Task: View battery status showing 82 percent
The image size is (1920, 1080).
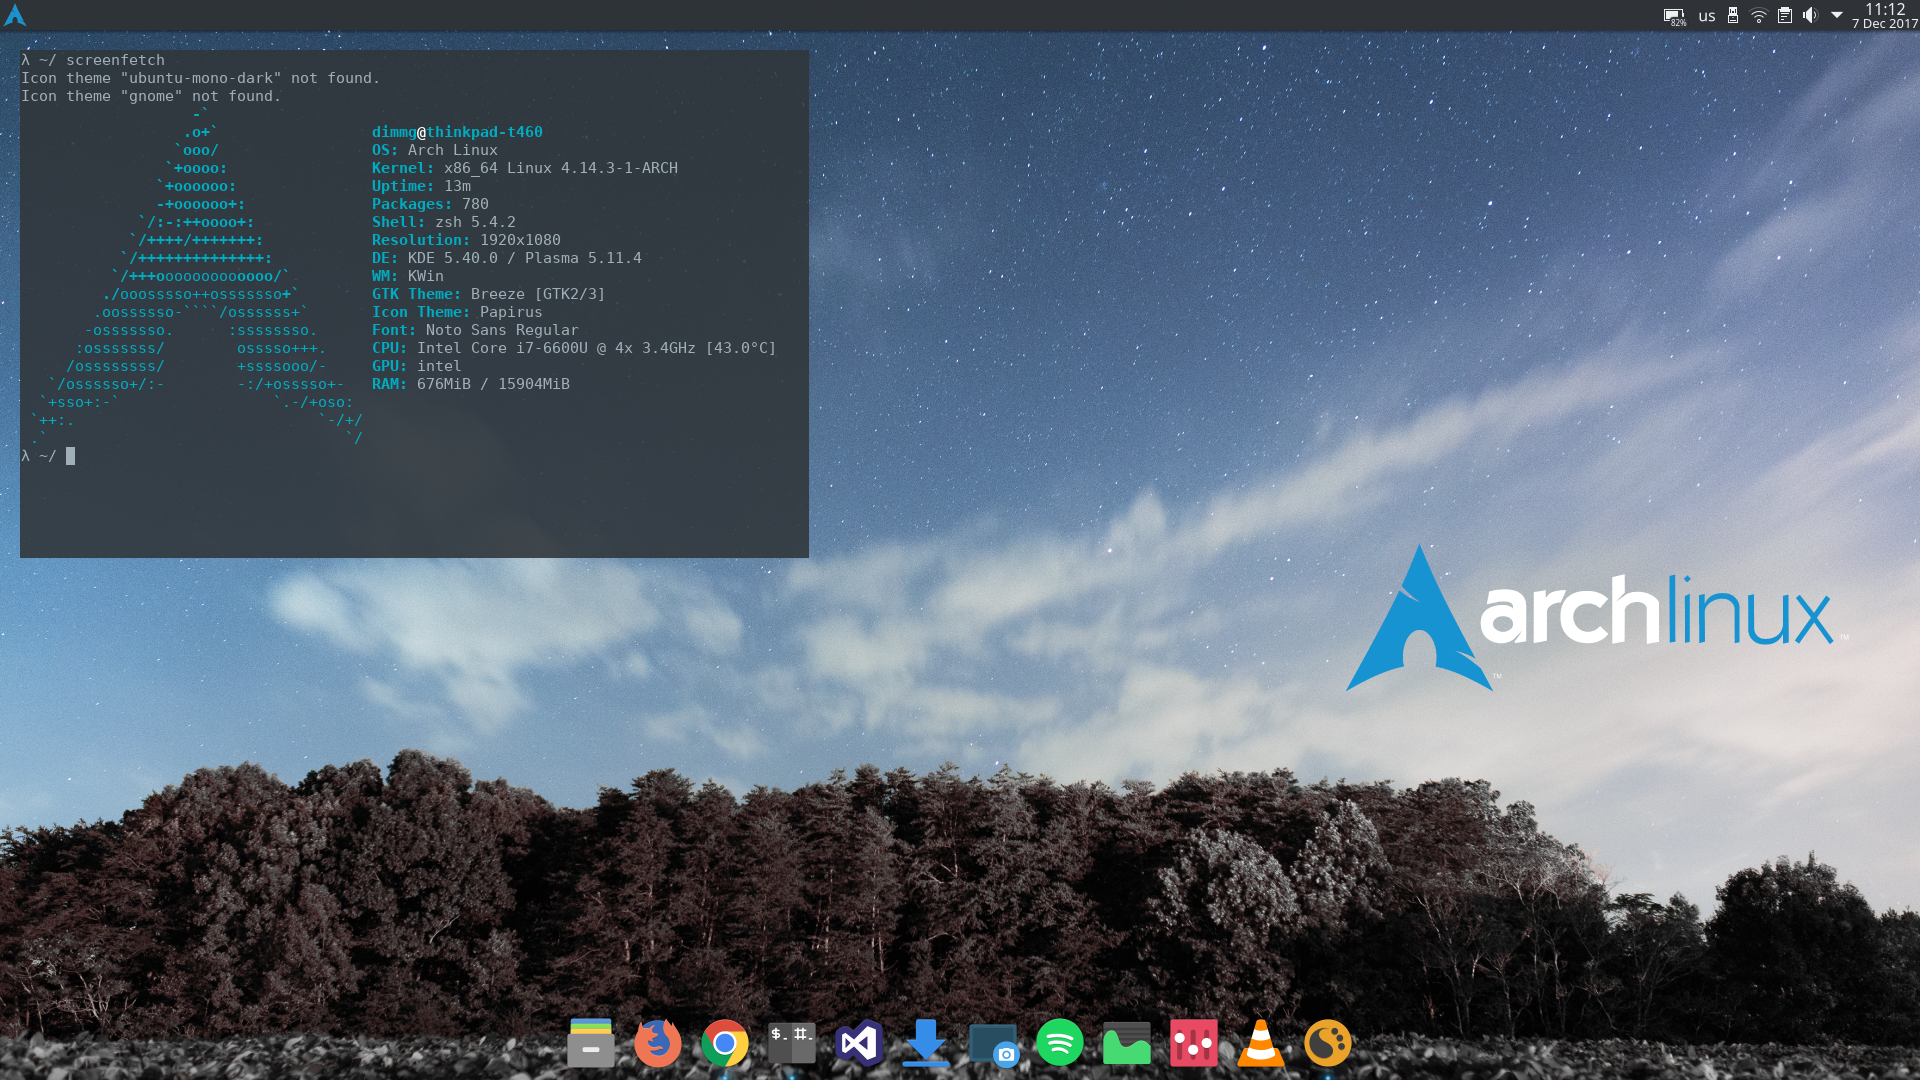Action: (x=1673, y=15)
